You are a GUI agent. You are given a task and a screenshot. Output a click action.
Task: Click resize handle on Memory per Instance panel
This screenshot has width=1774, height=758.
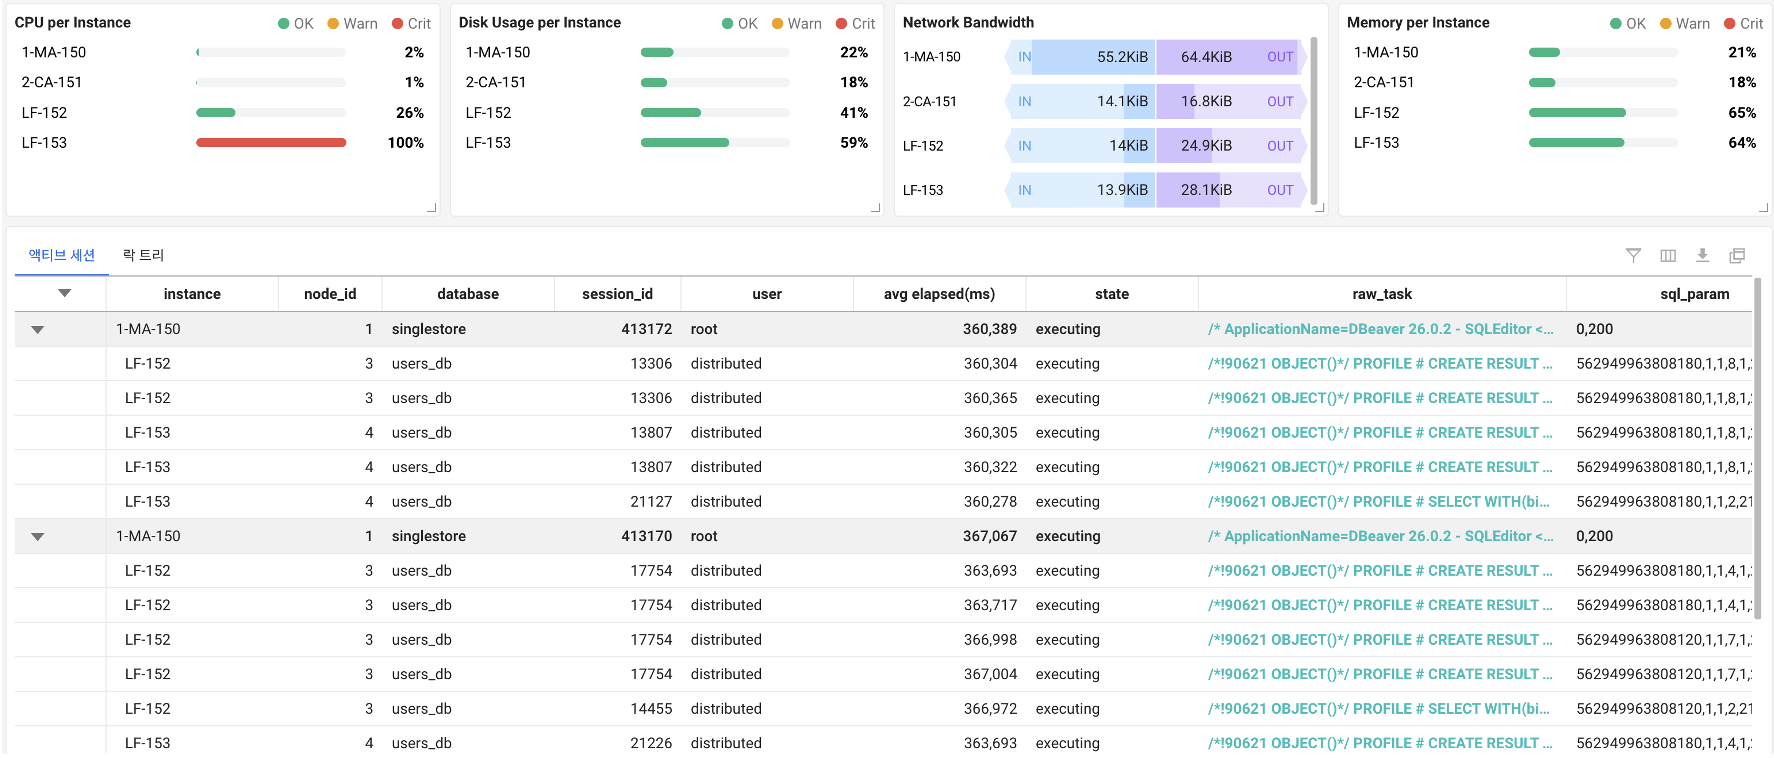1764,208
